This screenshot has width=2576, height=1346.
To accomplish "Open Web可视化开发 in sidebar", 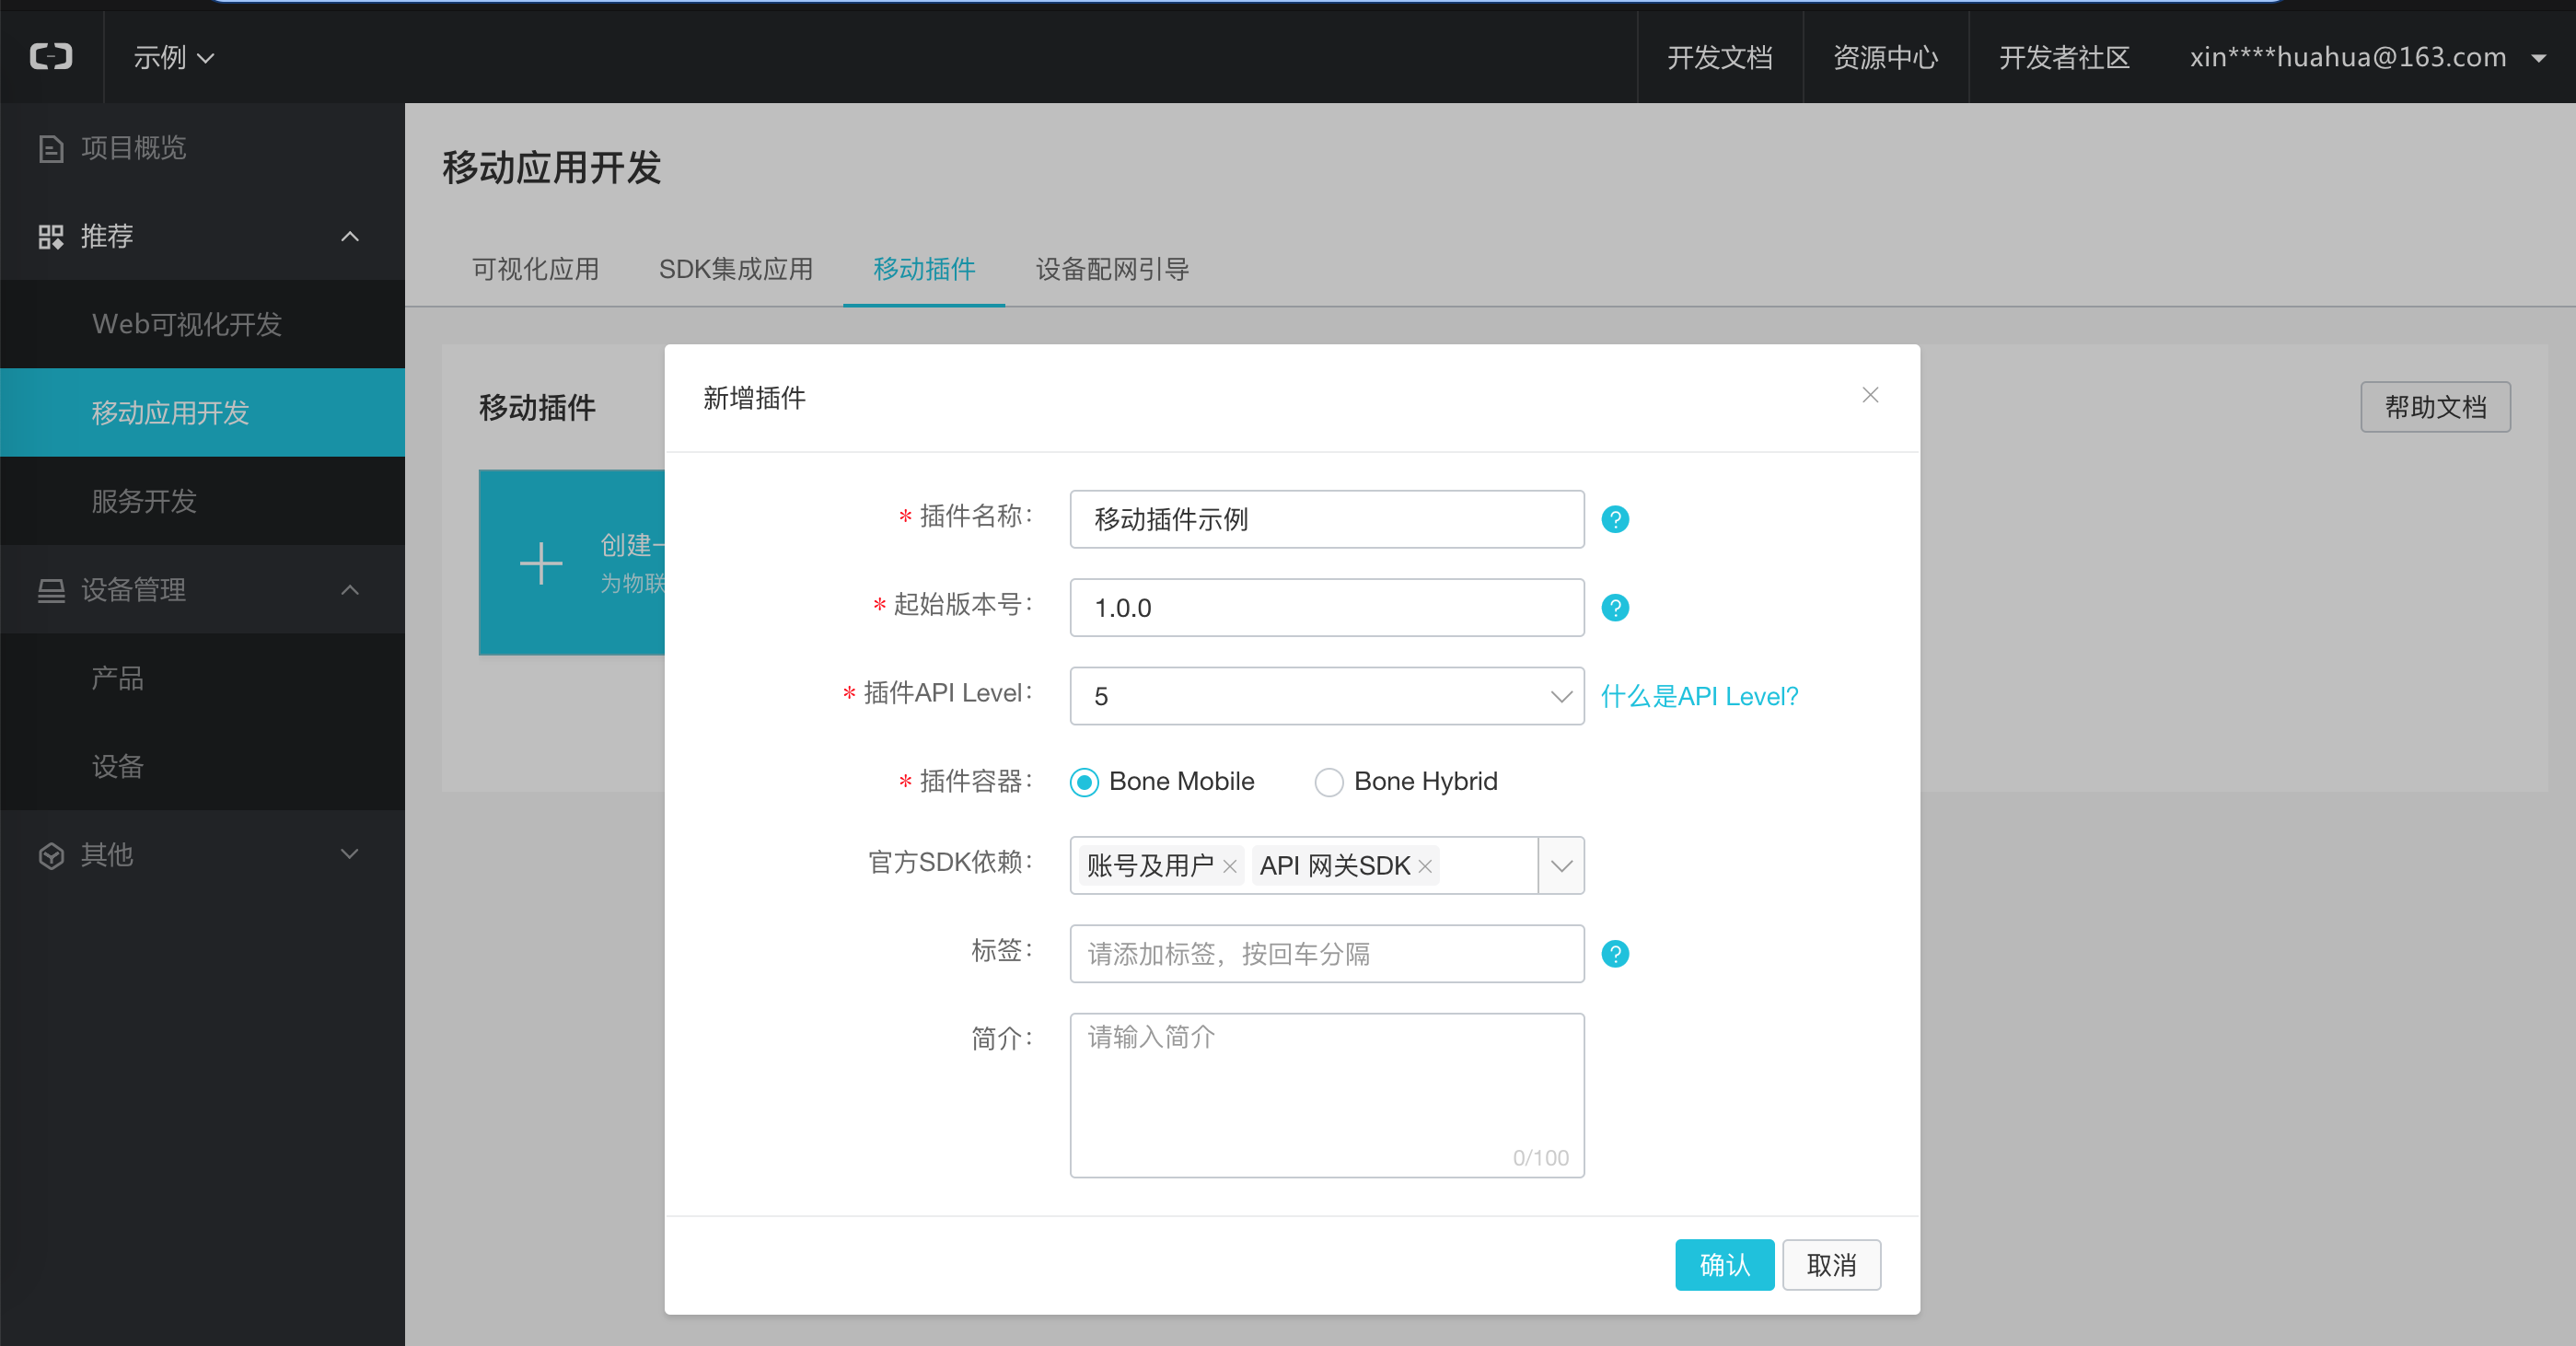I will tap(202, 324).
